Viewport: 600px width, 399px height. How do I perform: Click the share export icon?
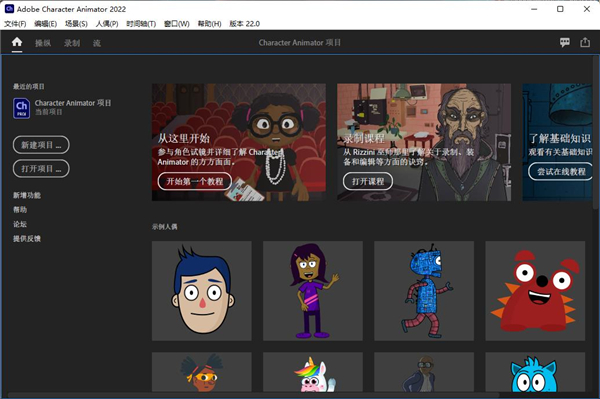(x=585, y=42)
